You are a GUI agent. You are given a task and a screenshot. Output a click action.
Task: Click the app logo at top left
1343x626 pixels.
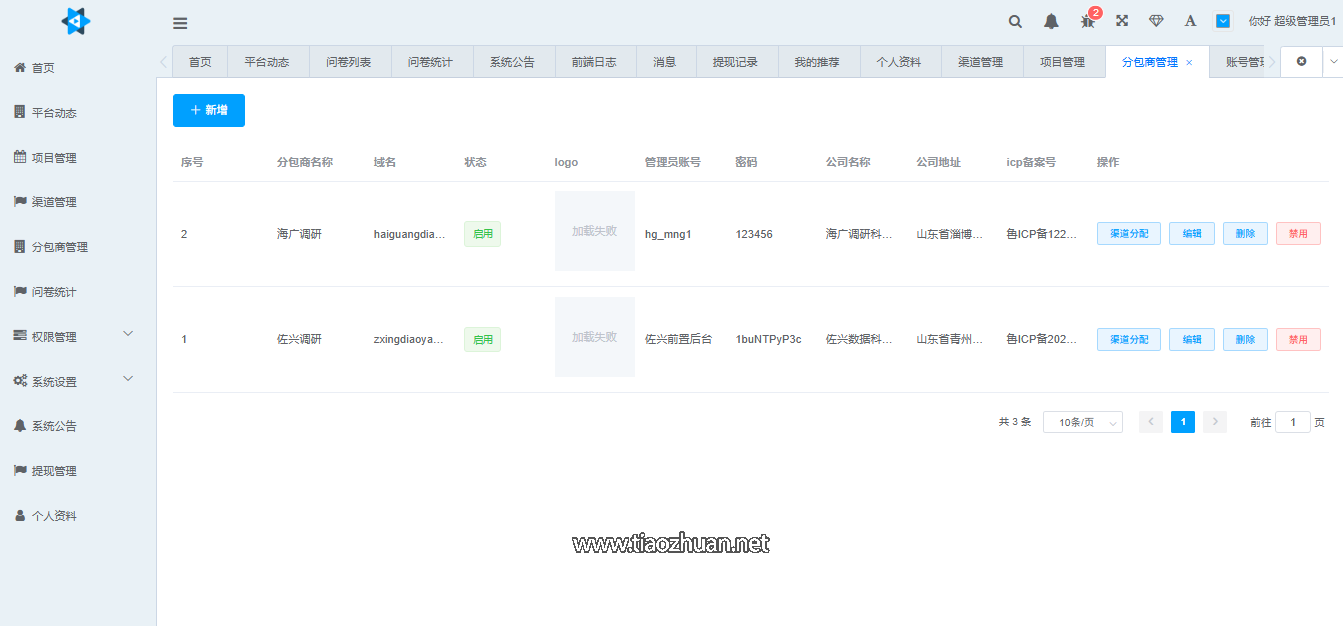click(76, 21)
